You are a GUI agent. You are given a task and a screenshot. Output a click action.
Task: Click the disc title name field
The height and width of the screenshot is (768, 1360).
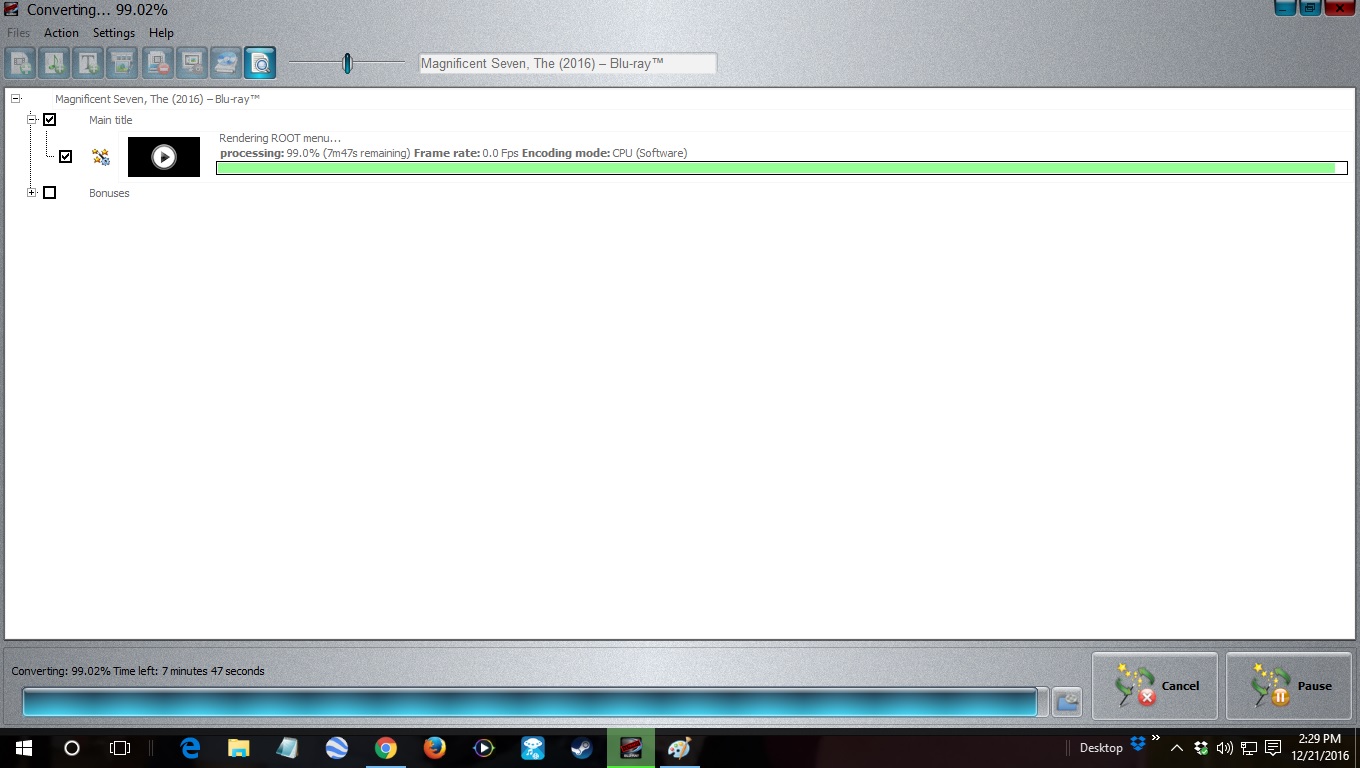tap(567, 63)
